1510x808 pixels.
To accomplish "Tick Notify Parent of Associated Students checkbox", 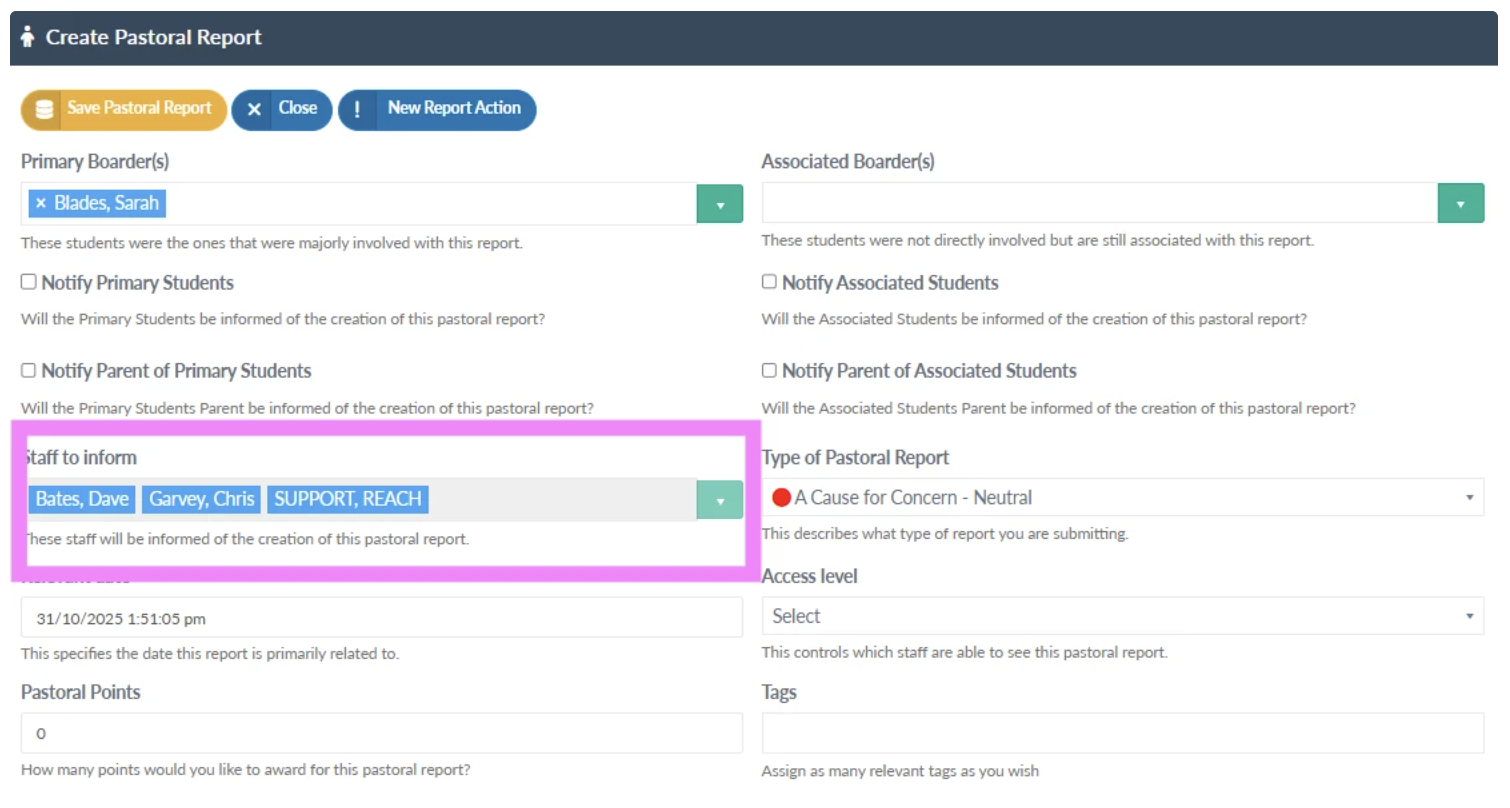I will click(769, 370).
